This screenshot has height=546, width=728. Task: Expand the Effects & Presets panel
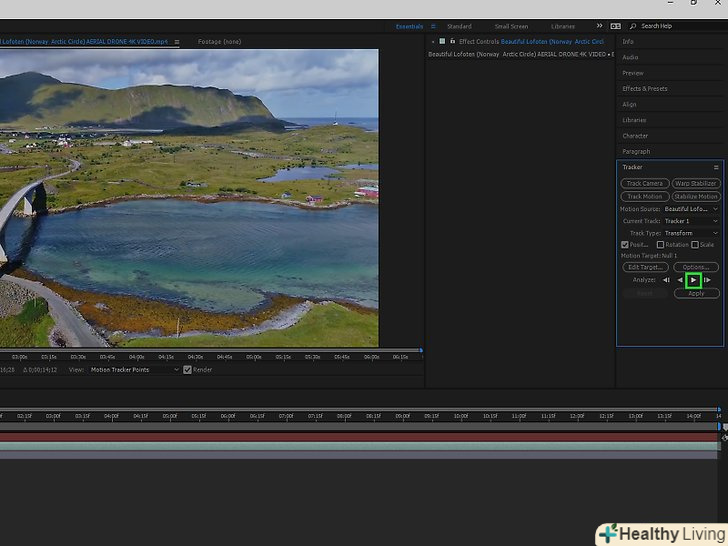coord(645,89)
